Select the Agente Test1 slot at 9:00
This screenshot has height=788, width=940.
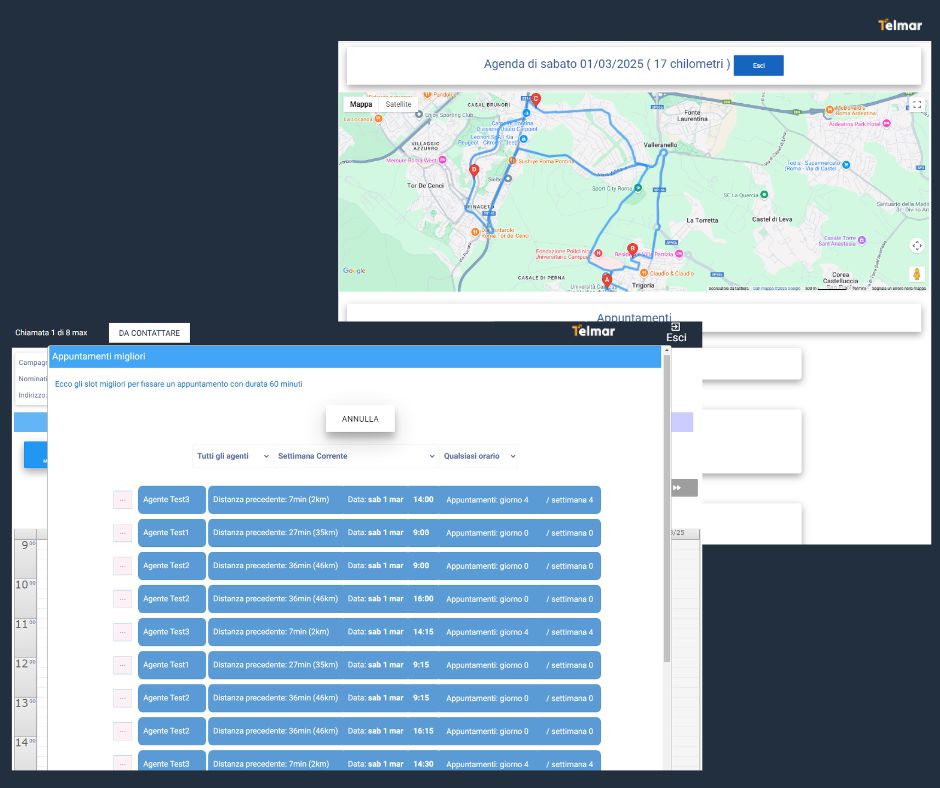[404, 533]
